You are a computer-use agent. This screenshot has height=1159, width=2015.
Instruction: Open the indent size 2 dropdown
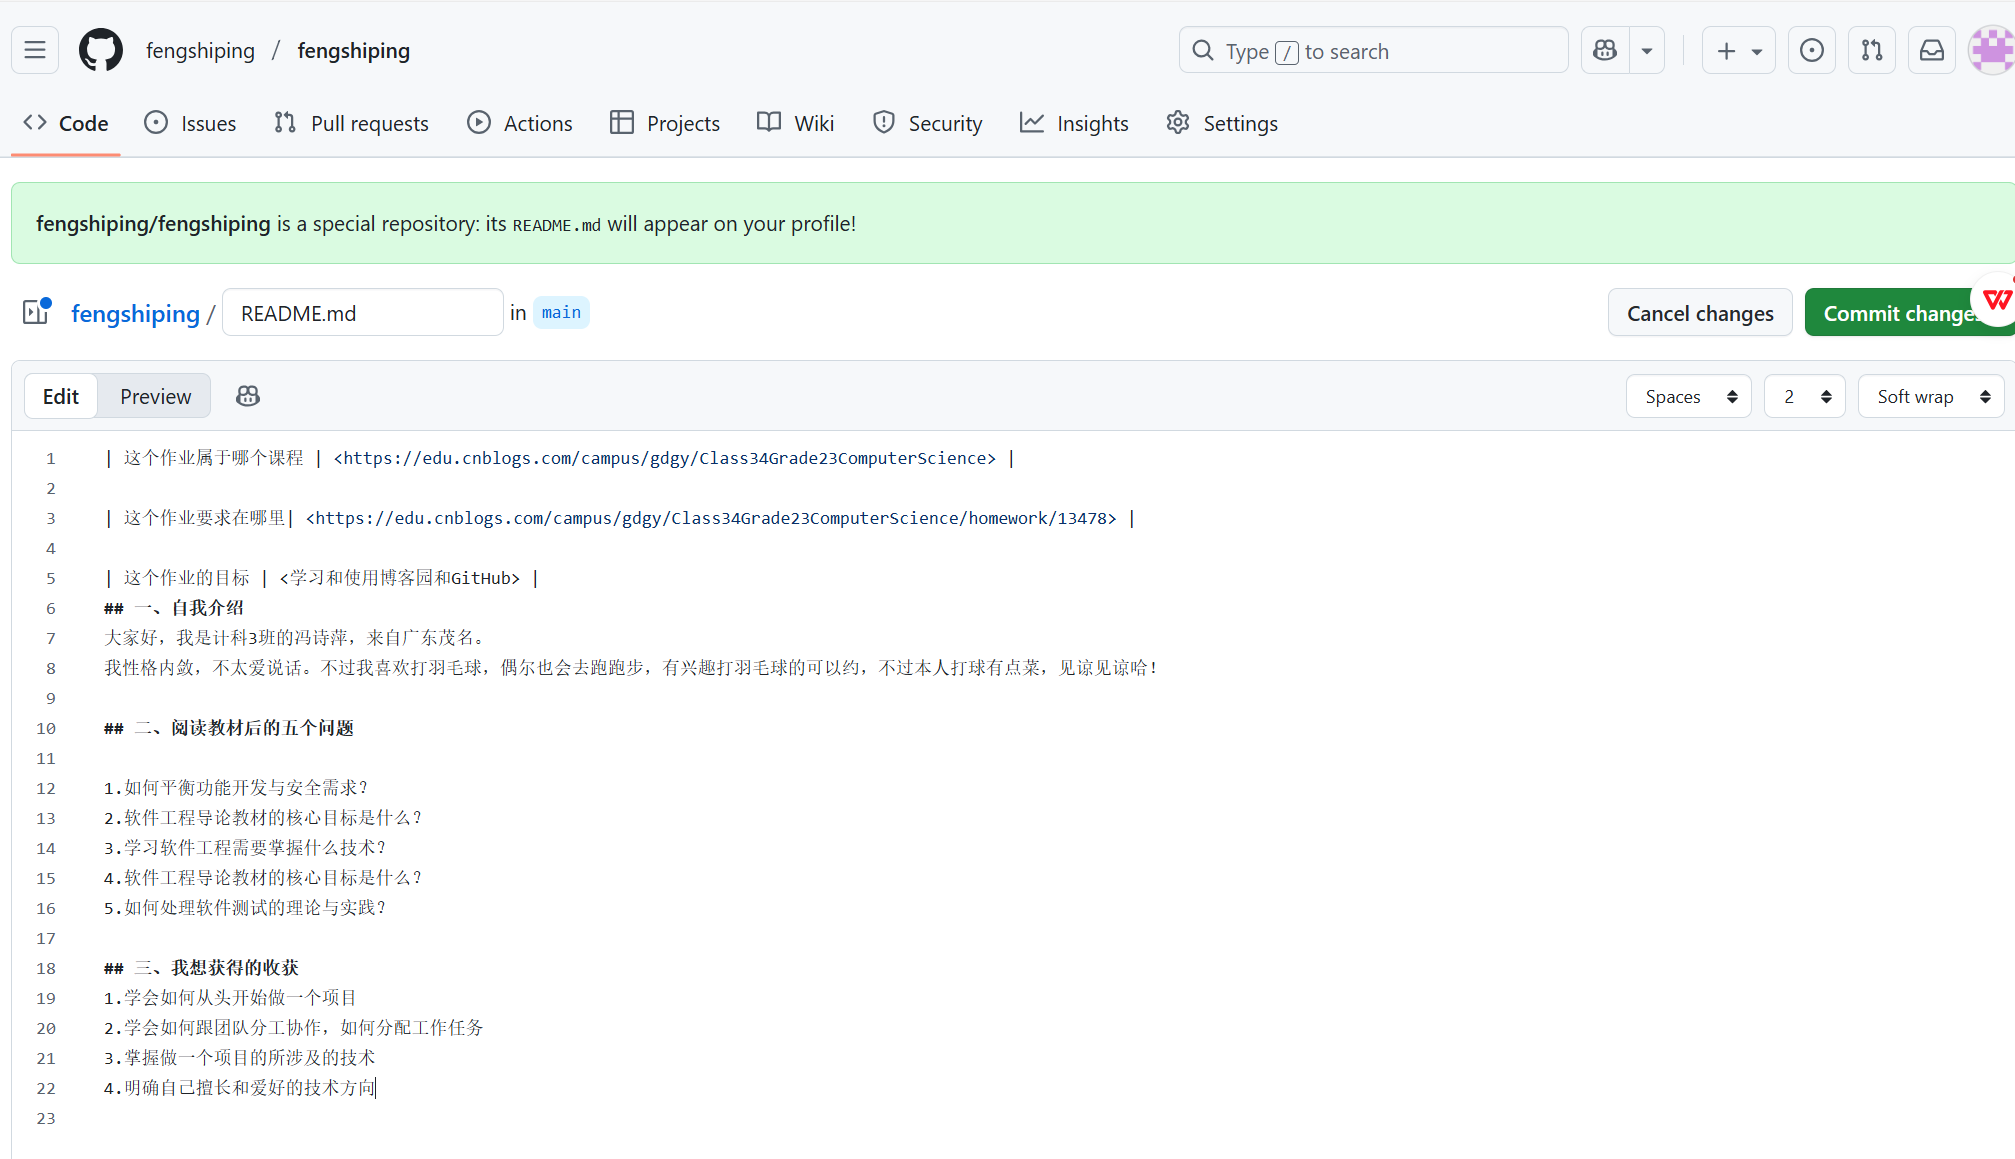[x=1804, y=396]
